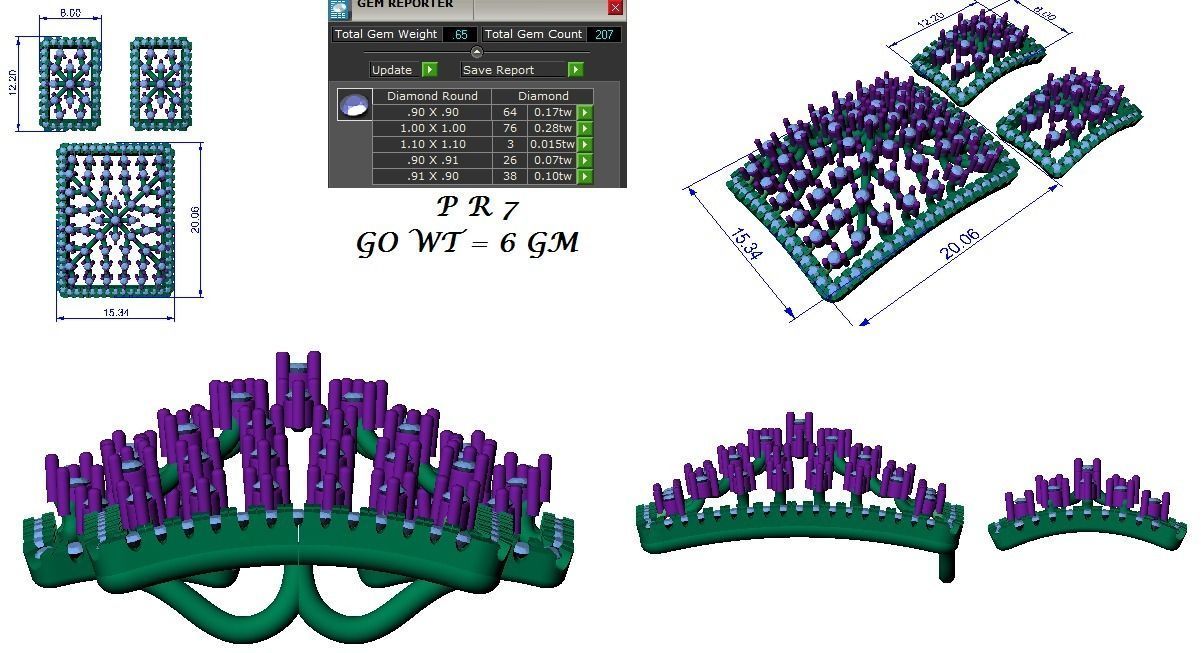
Task: Collapse the panel using the round arrow
Action: [x=477, y=52]
